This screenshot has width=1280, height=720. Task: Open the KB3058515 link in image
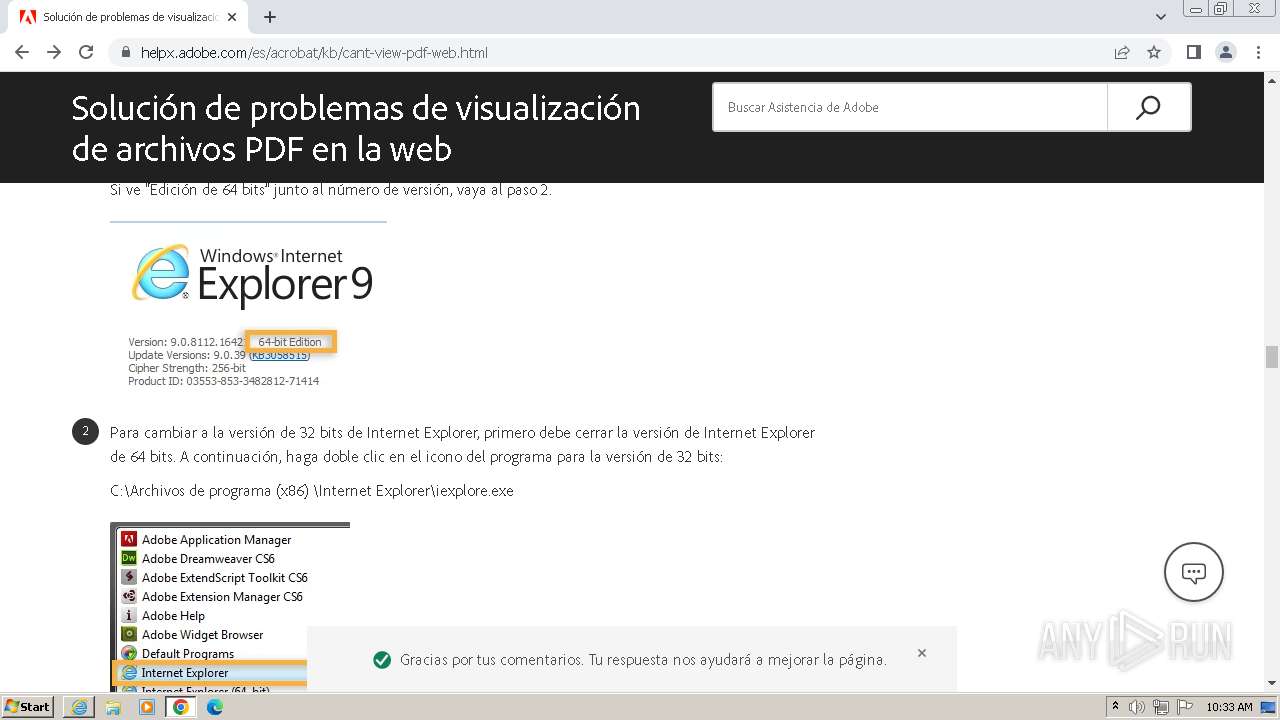point(280,355)
